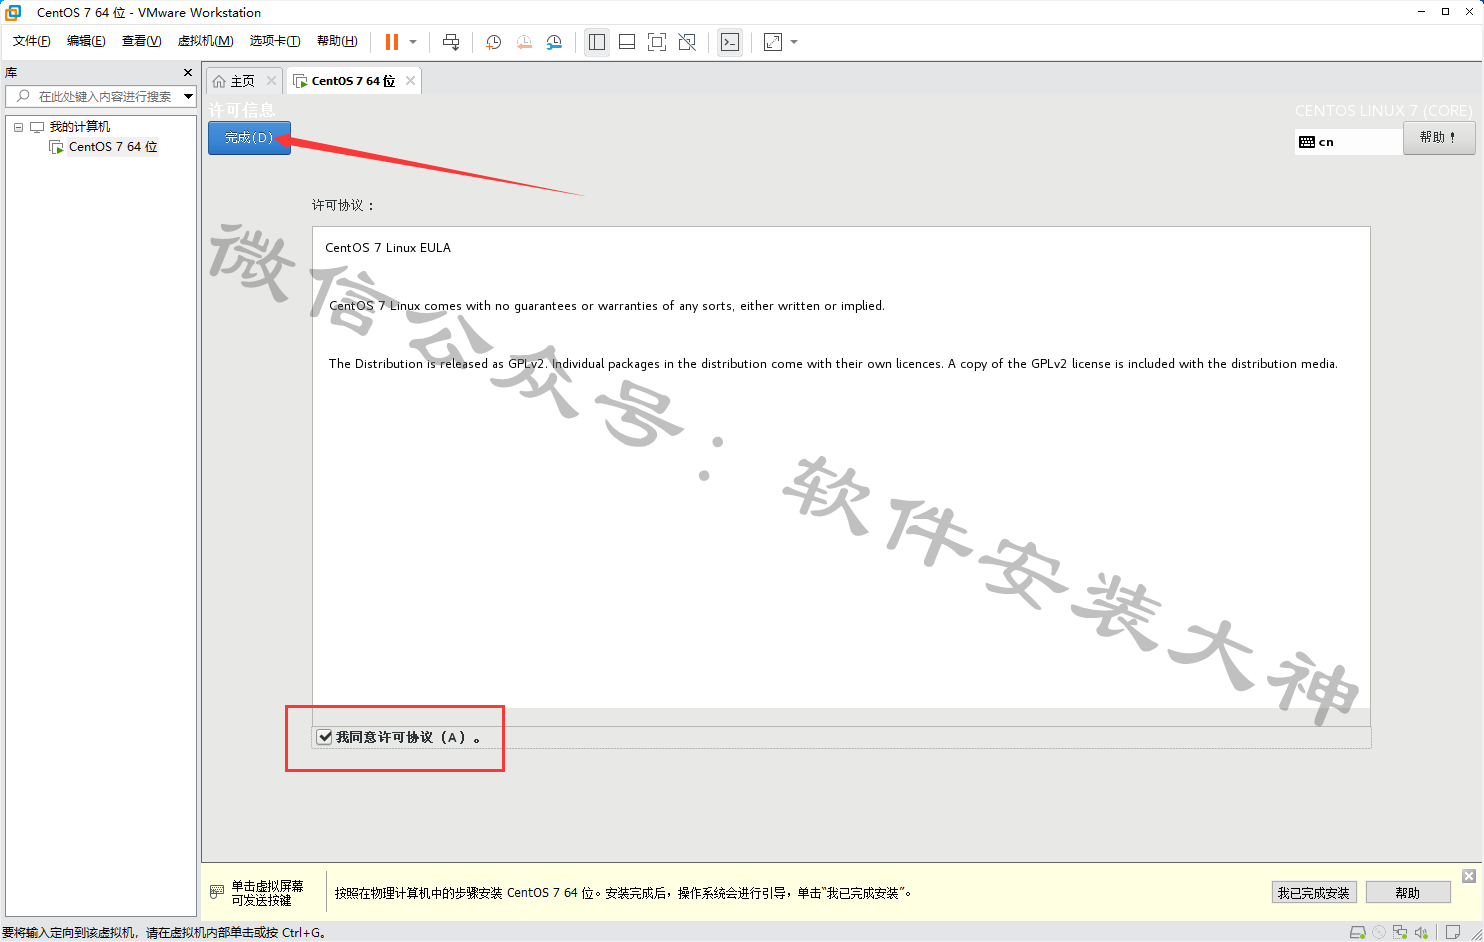Open the 帮助(H) menu
The image size is (1484, 942).
337,41
